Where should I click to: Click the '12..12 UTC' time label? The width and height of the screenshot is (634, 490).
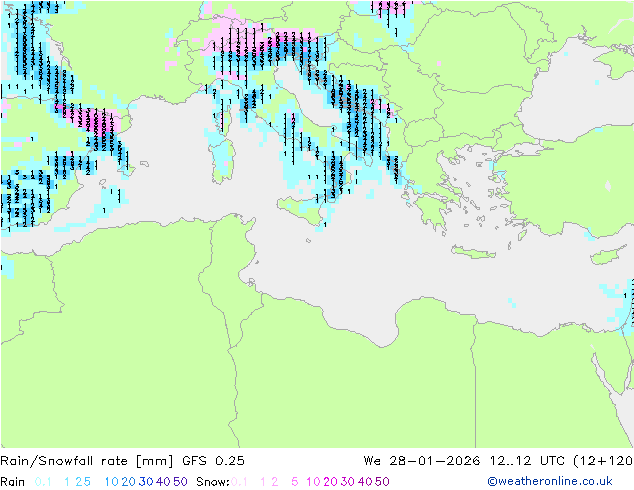pyautogui.click(x=528, y=461)
